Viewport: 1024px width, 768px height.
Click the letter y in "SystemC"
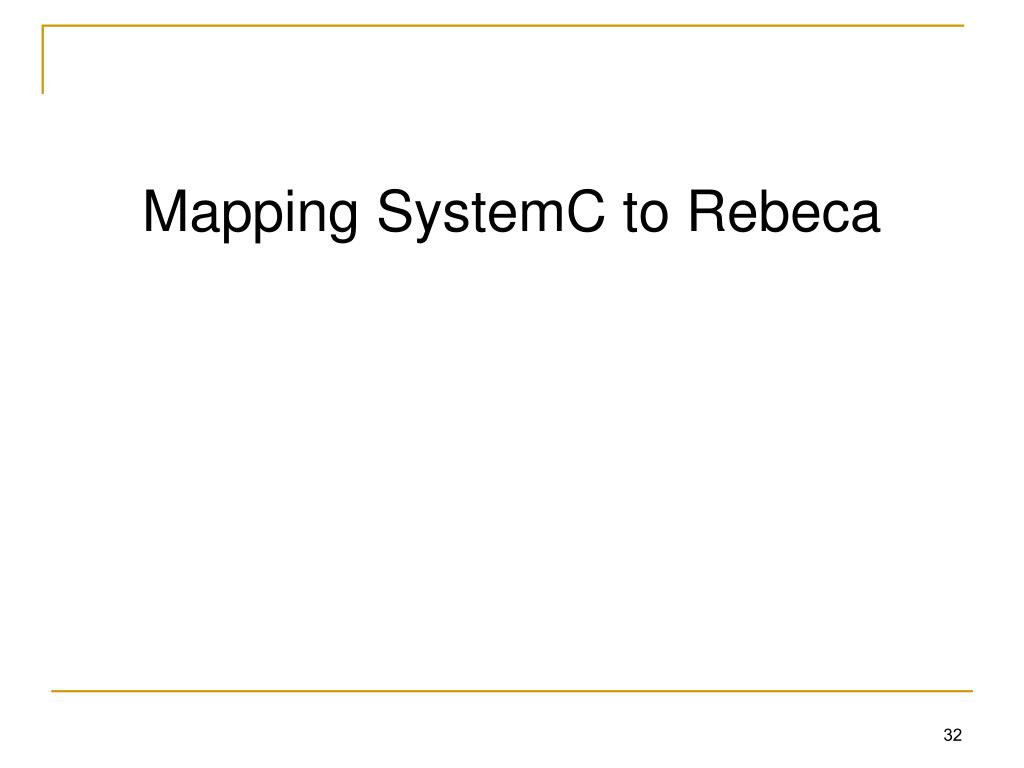(x=433, y=222)
